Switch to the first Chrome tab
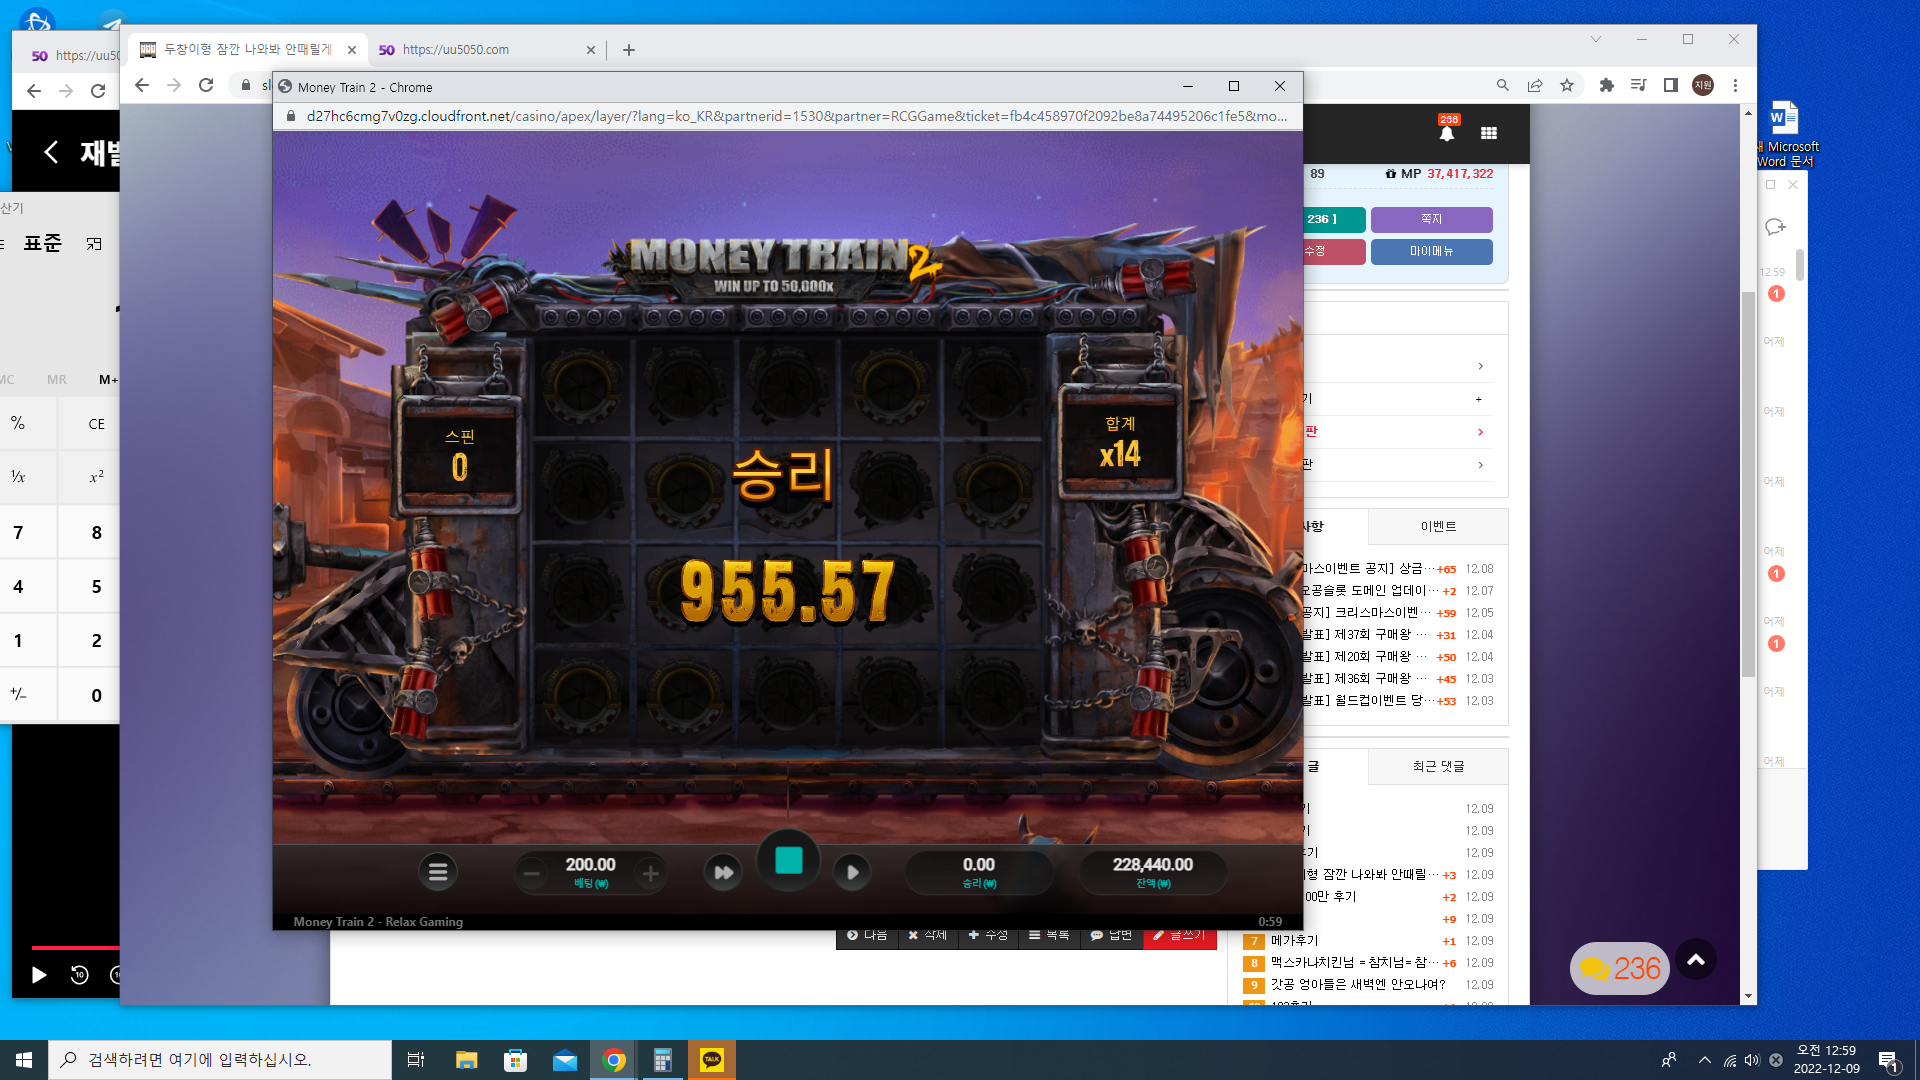The width and height of the screenshot is (1920, 1080). pos(246,50)
